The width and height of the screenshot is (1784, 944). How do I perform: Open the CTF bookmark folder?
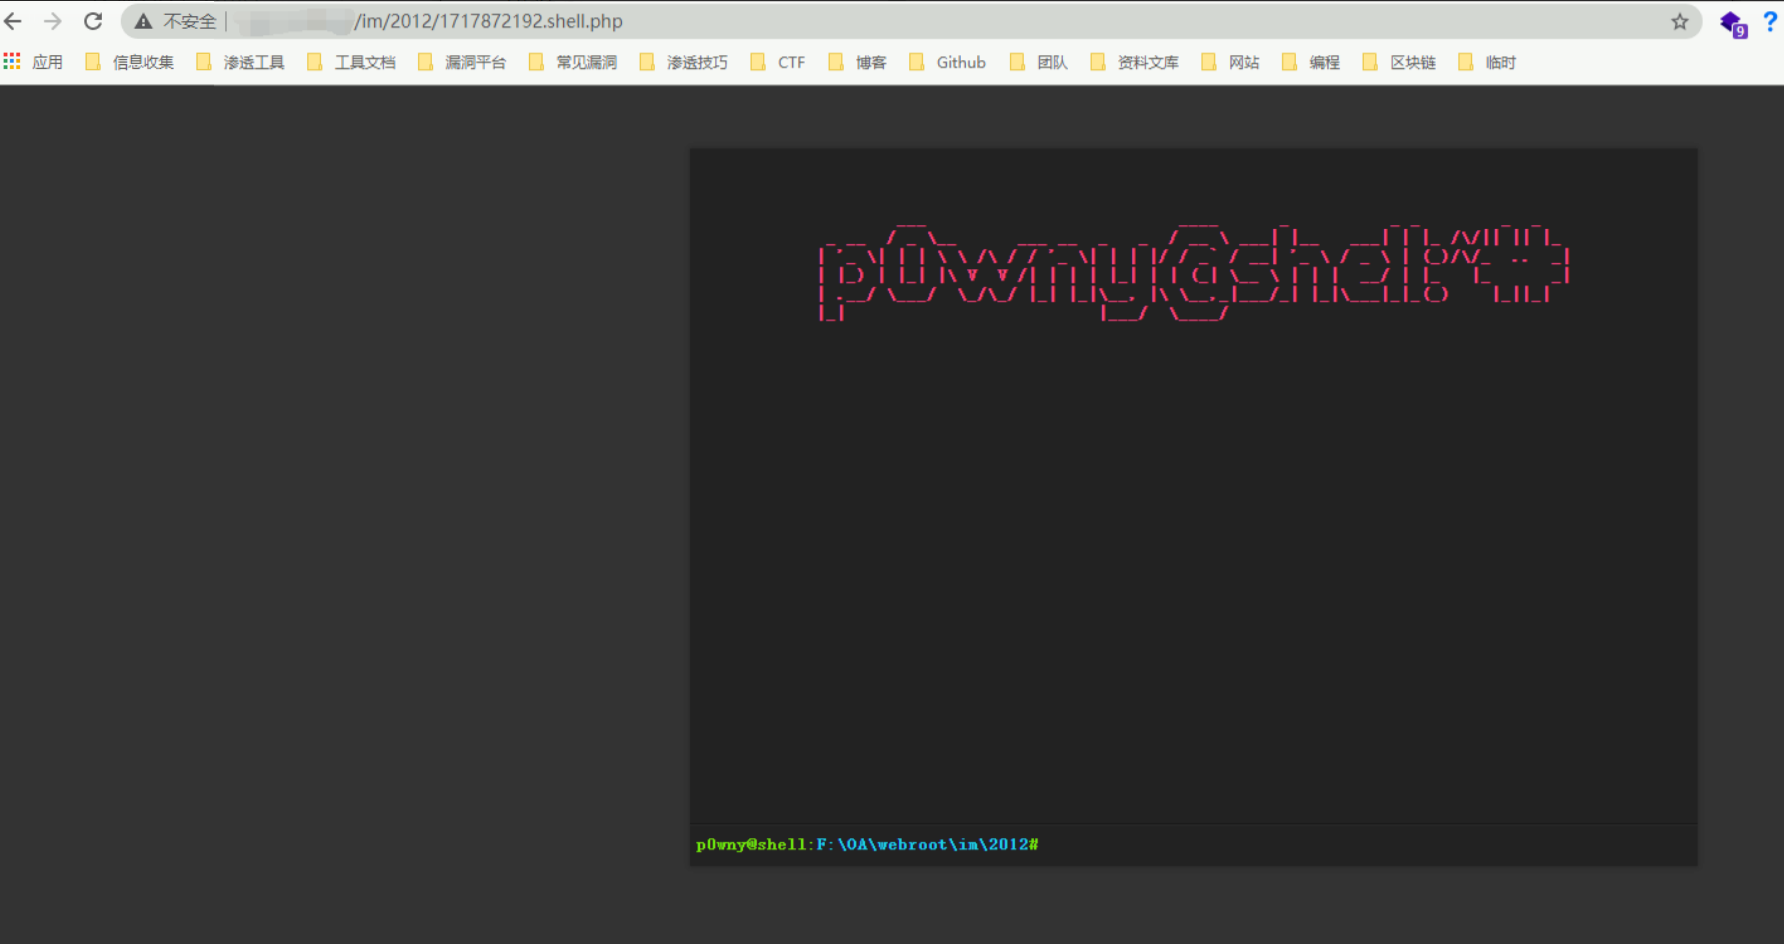pyautogui.click(x=778, y=62)
